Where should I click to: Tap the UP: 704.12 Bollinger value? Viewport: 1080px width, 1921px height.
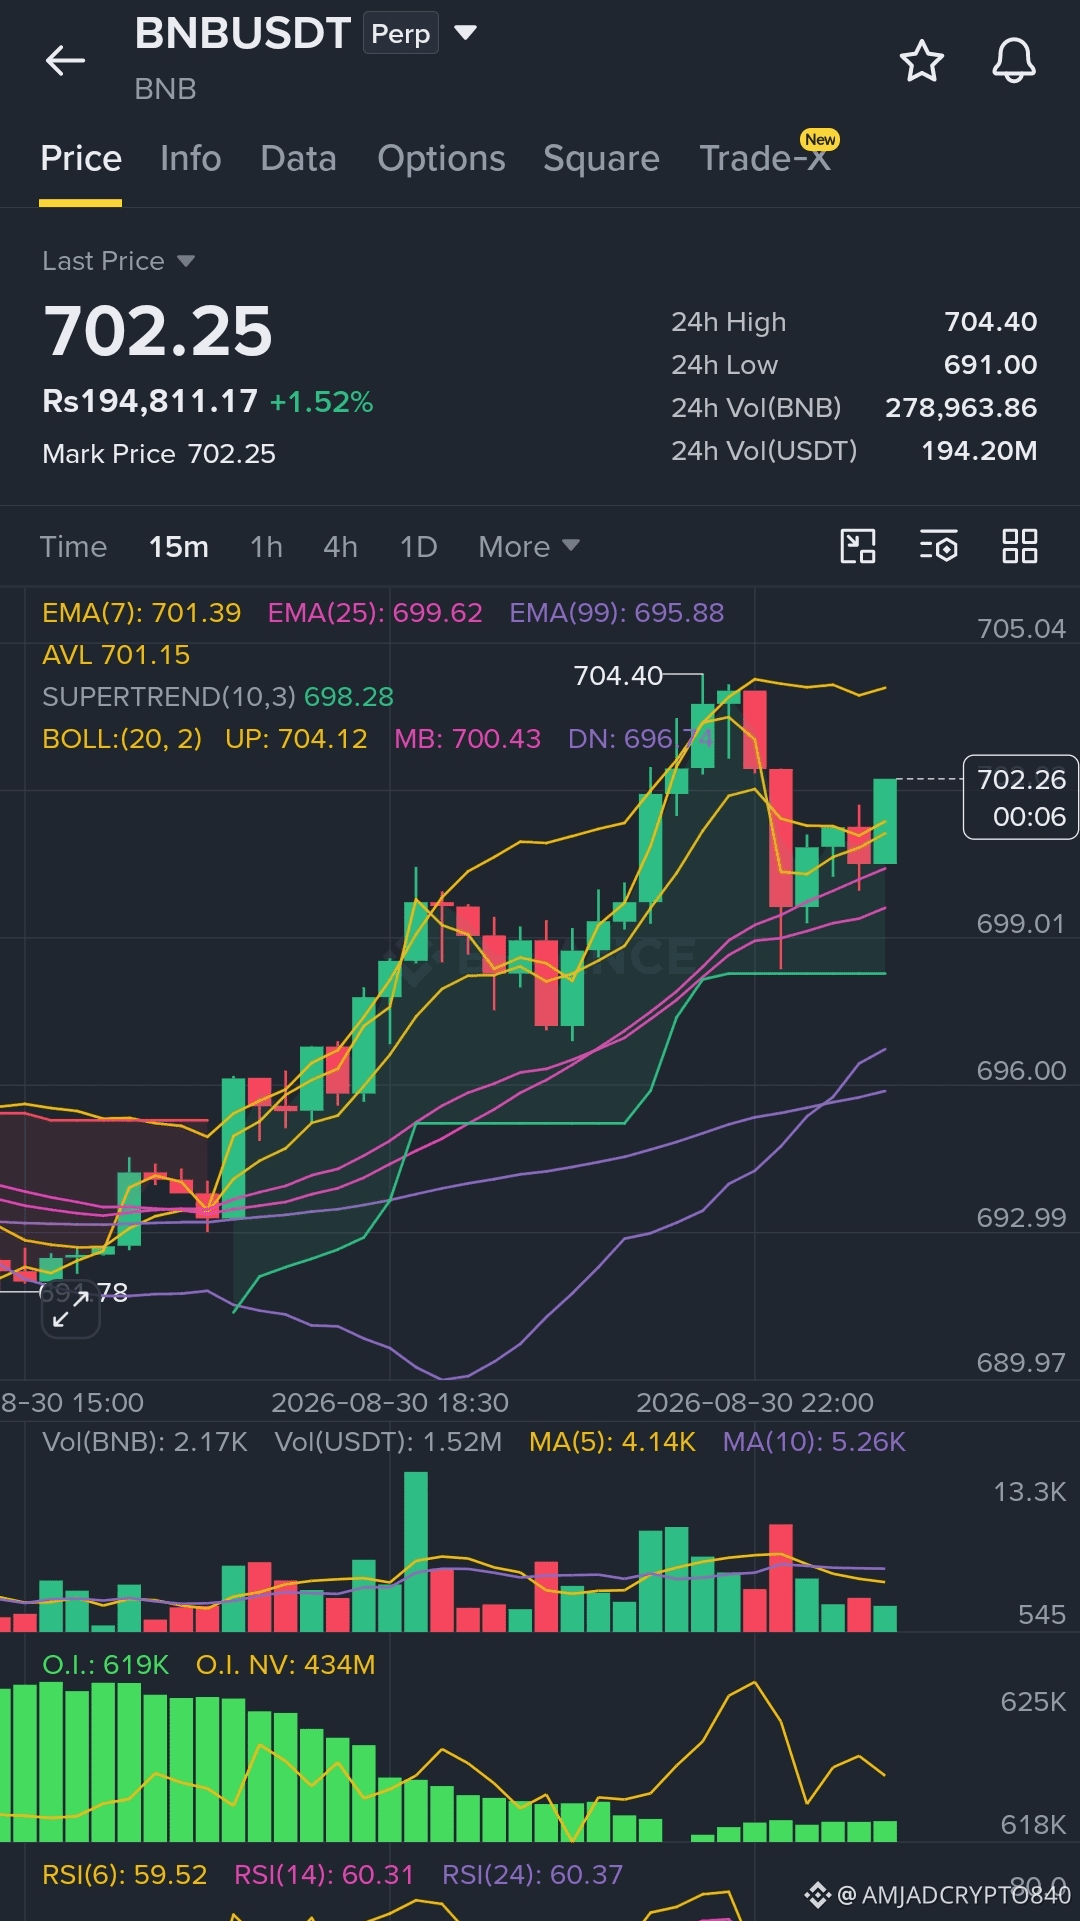tap(296, 739)
